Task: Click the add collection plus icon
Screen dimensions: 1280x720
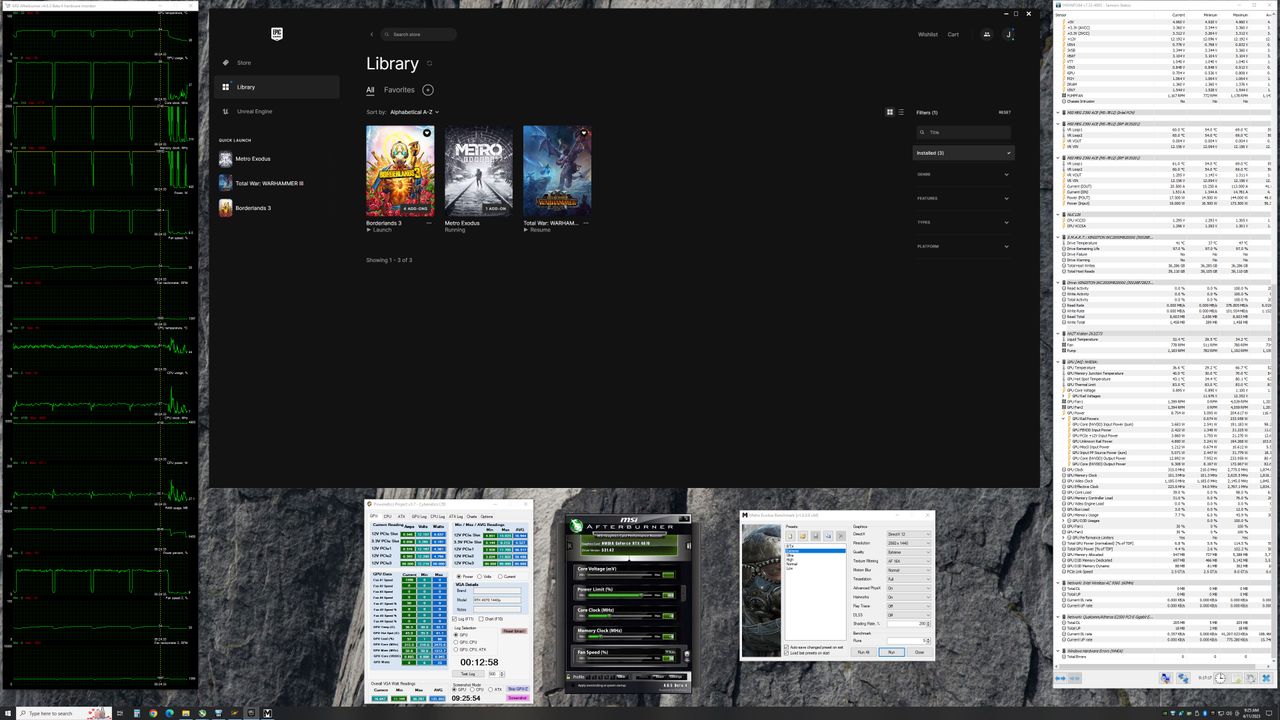Action: point(428,90)
